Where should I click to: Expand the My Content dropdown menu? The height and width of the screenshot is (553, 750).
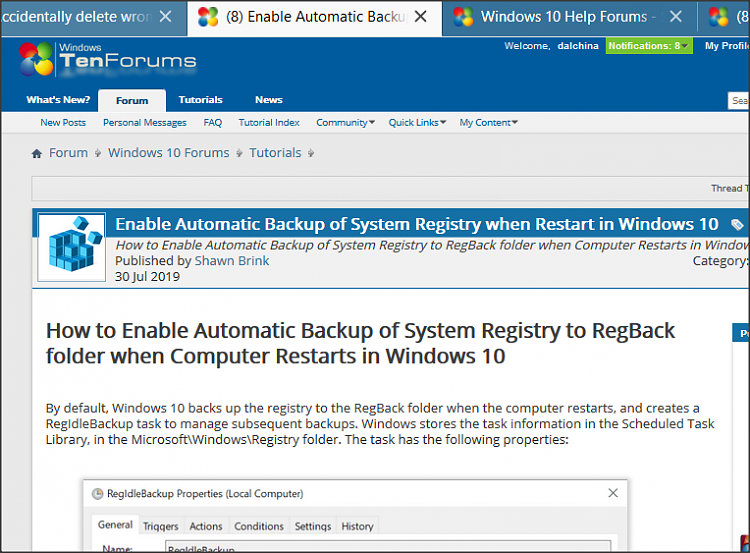[x=488, y=122]
